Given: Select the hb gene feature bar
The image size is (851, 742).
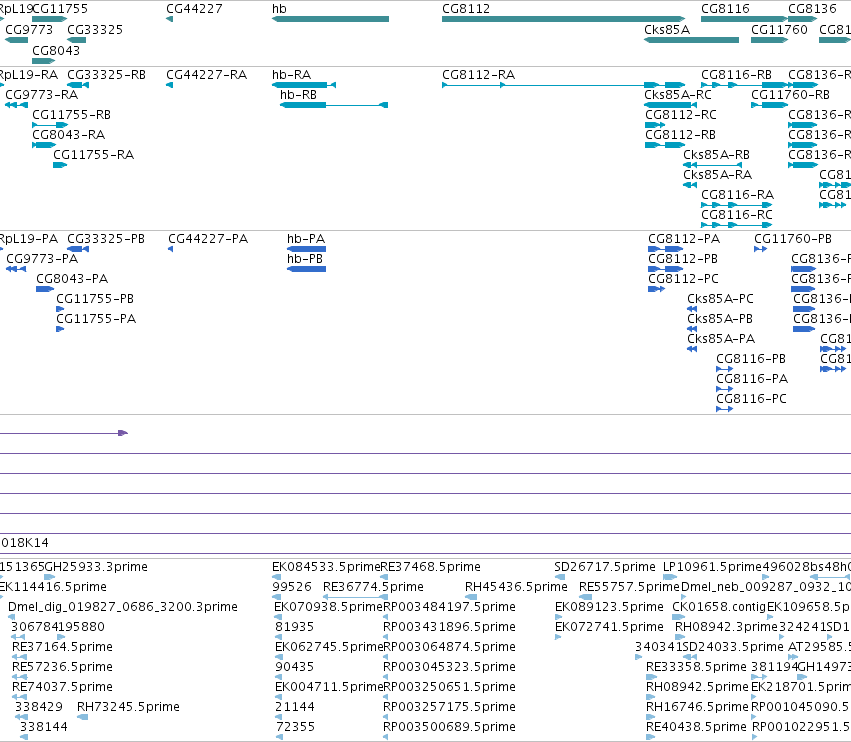Looking at the screenshot, I should (331, 19).
